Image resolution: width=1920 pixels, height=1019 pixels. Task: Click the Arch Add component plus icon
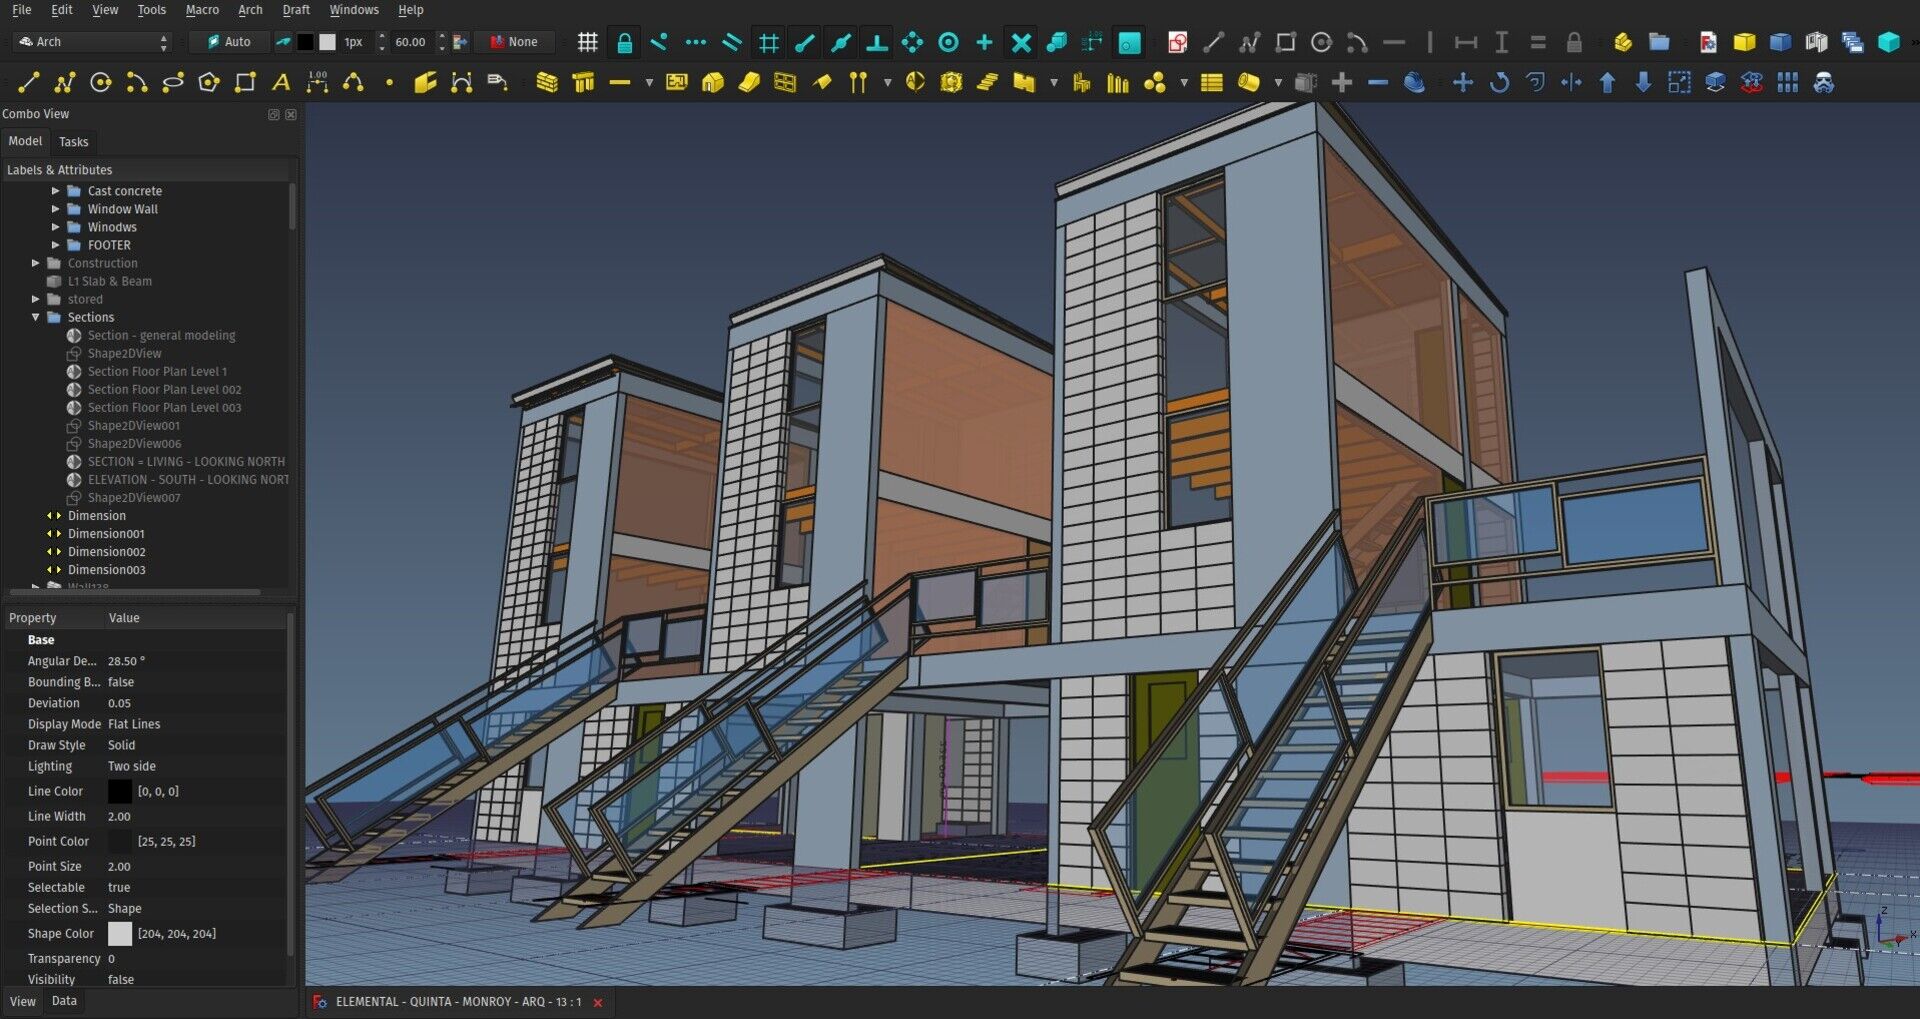[1342, 83]
